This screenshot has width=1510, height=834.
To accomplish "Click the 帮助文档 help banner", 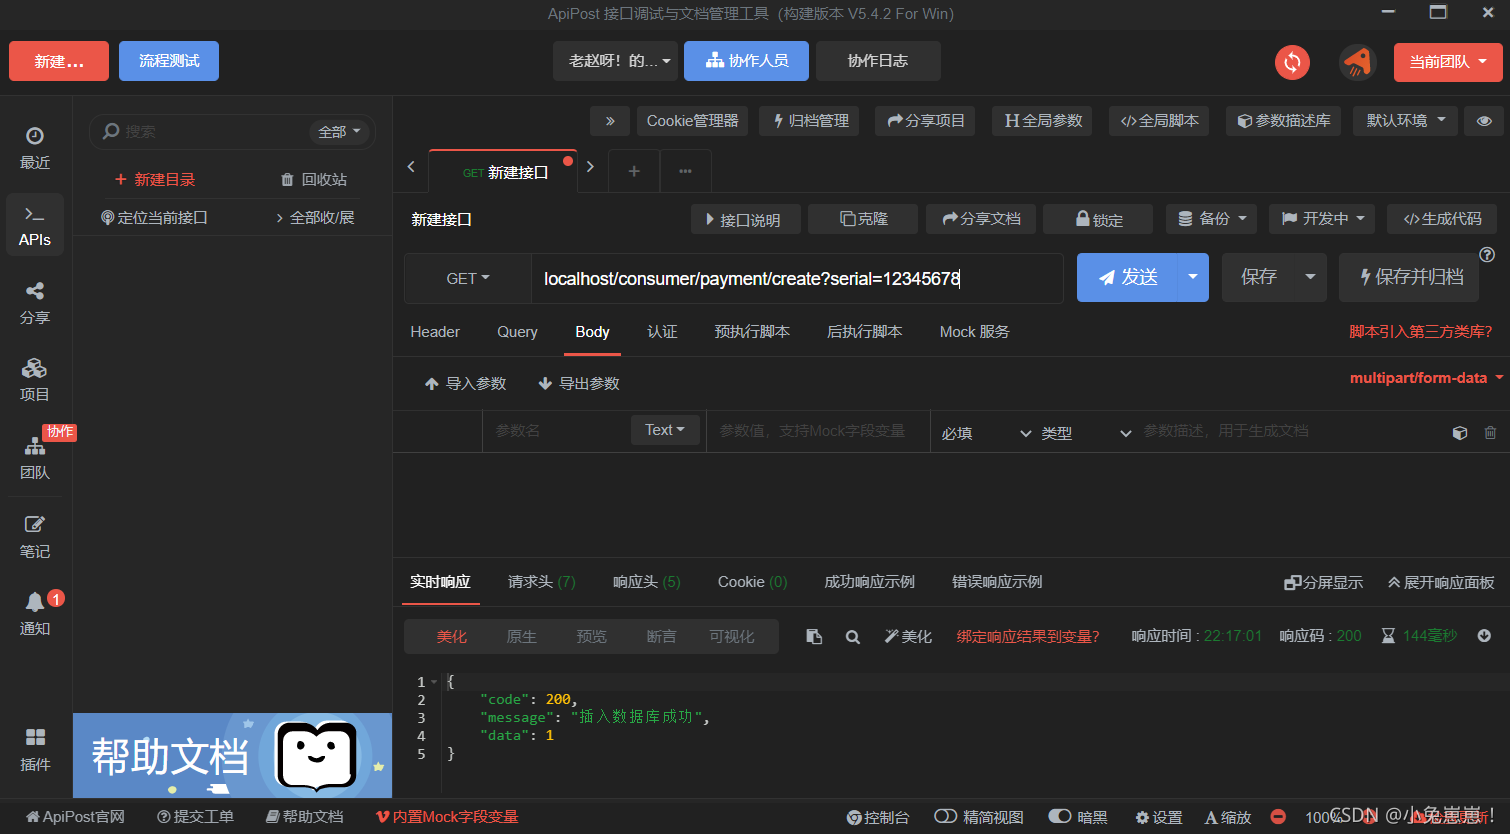I will click(232, 755).
